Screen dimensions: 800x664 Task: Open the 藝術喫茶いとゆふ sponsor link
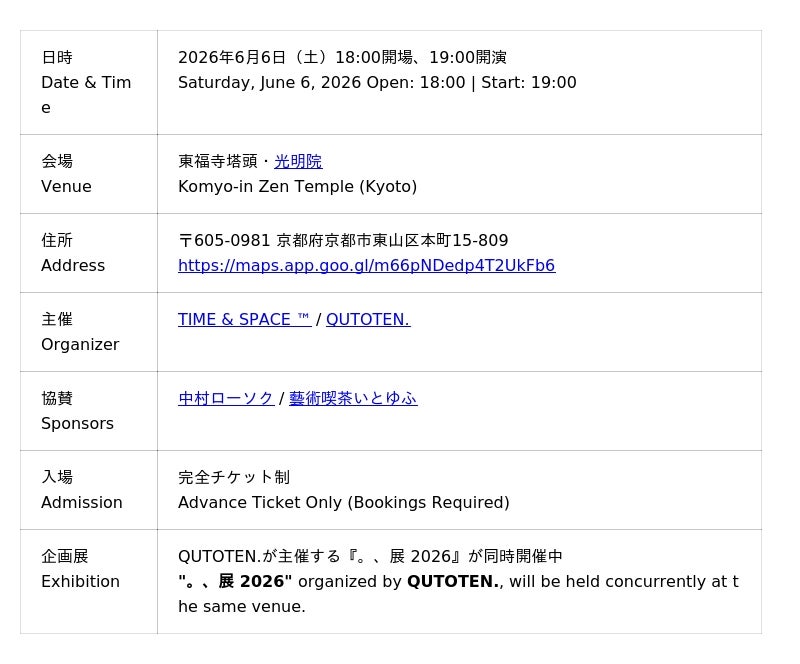coord(353,398)
